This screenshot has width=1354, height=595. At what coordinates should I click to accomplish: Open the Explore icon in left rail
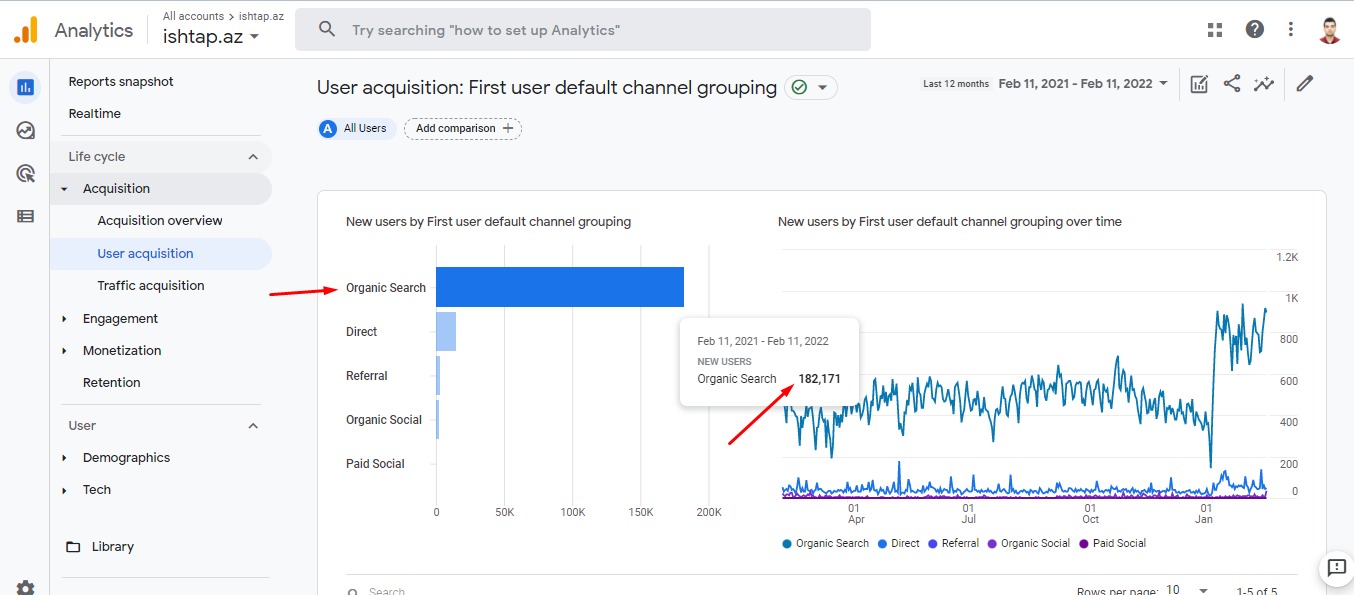25,130
